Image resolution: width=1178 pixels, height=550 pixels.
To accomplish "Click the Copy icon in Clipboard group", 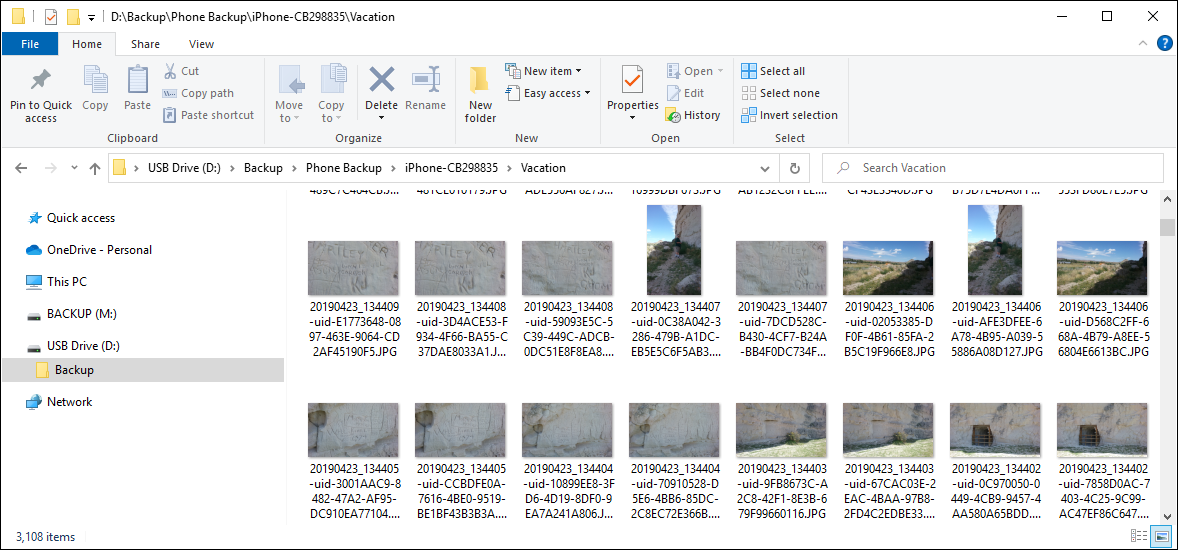I will coord(95,80).
